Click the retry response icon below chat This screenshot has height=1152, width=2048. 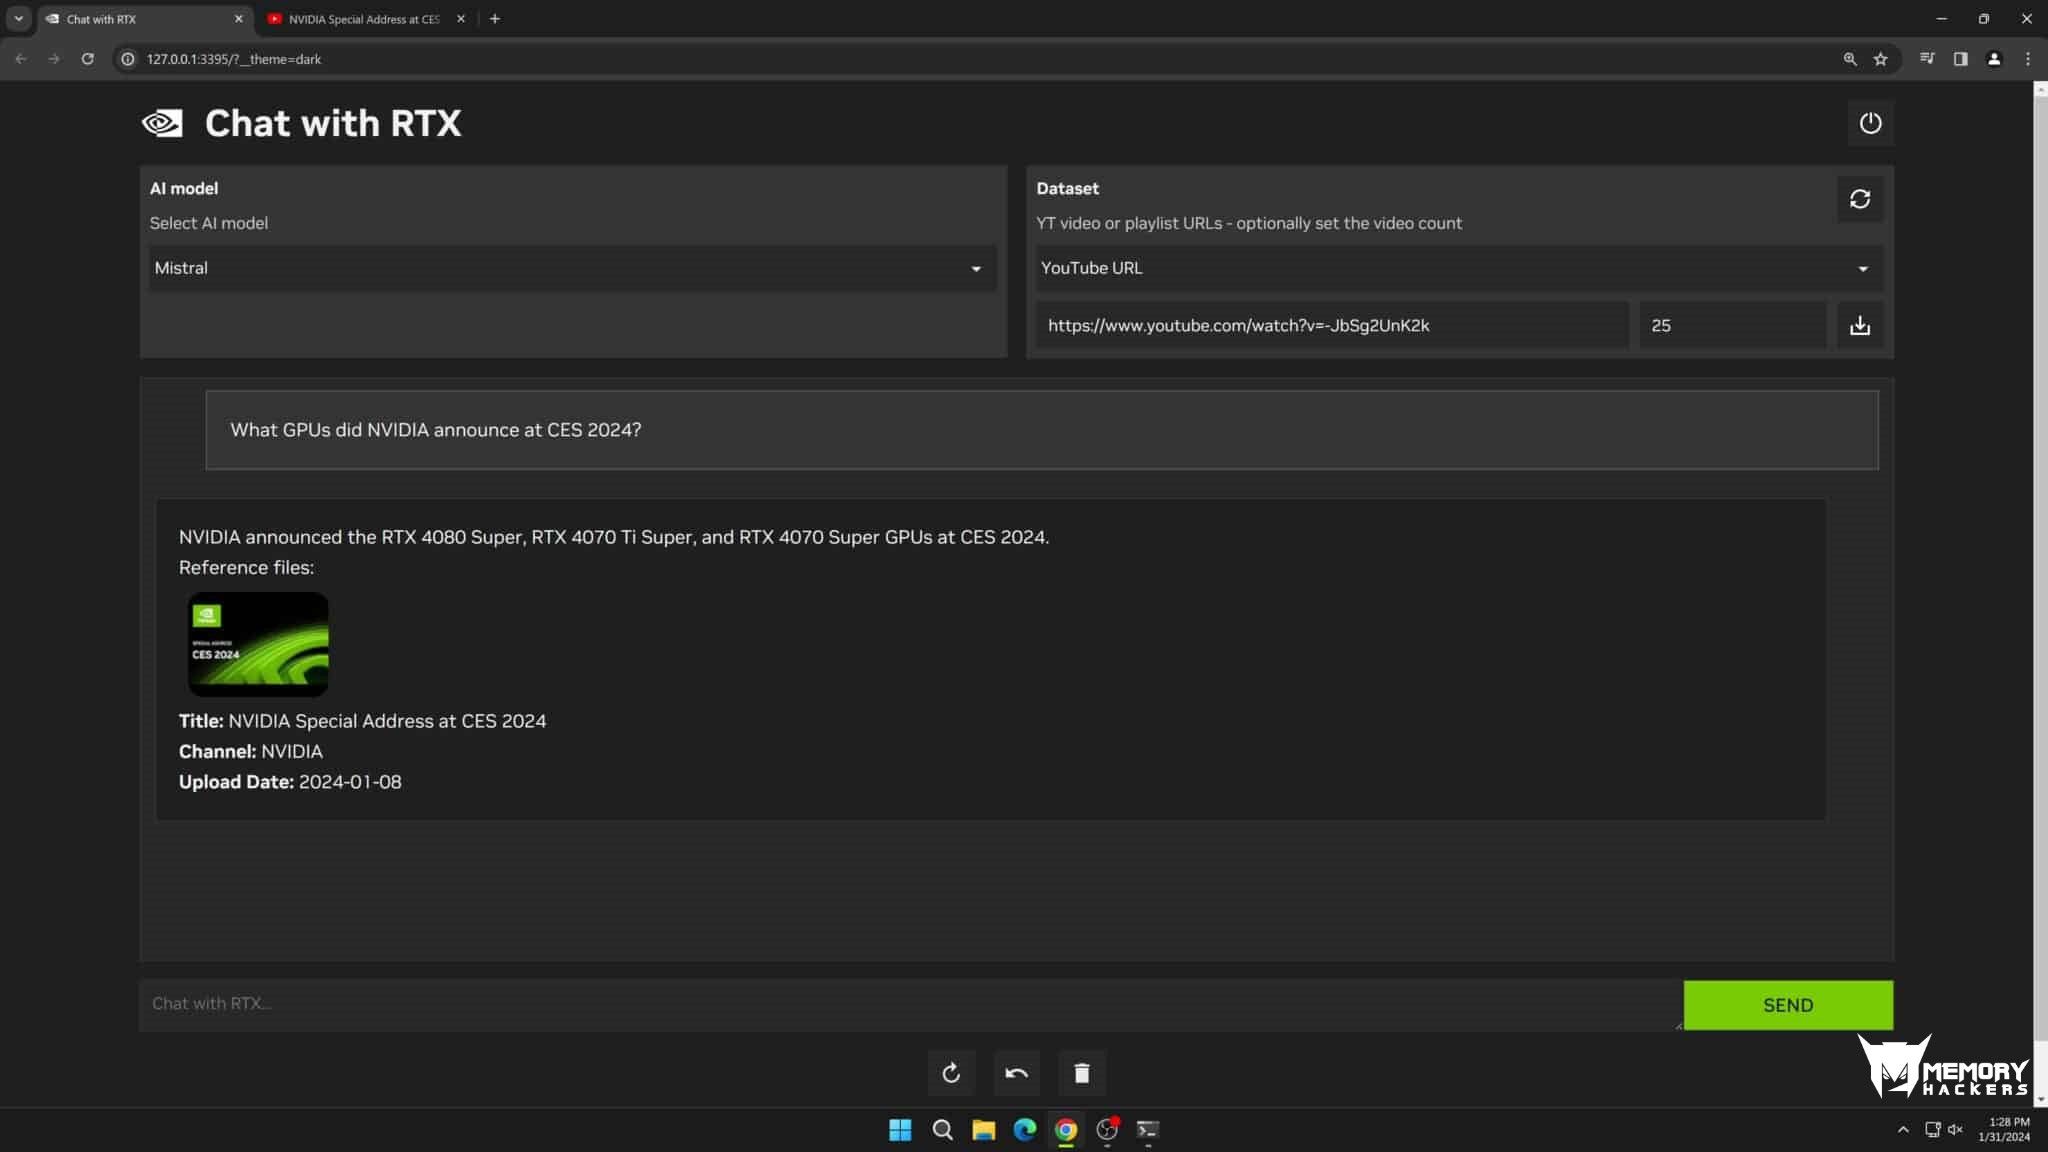point(951,1073)
